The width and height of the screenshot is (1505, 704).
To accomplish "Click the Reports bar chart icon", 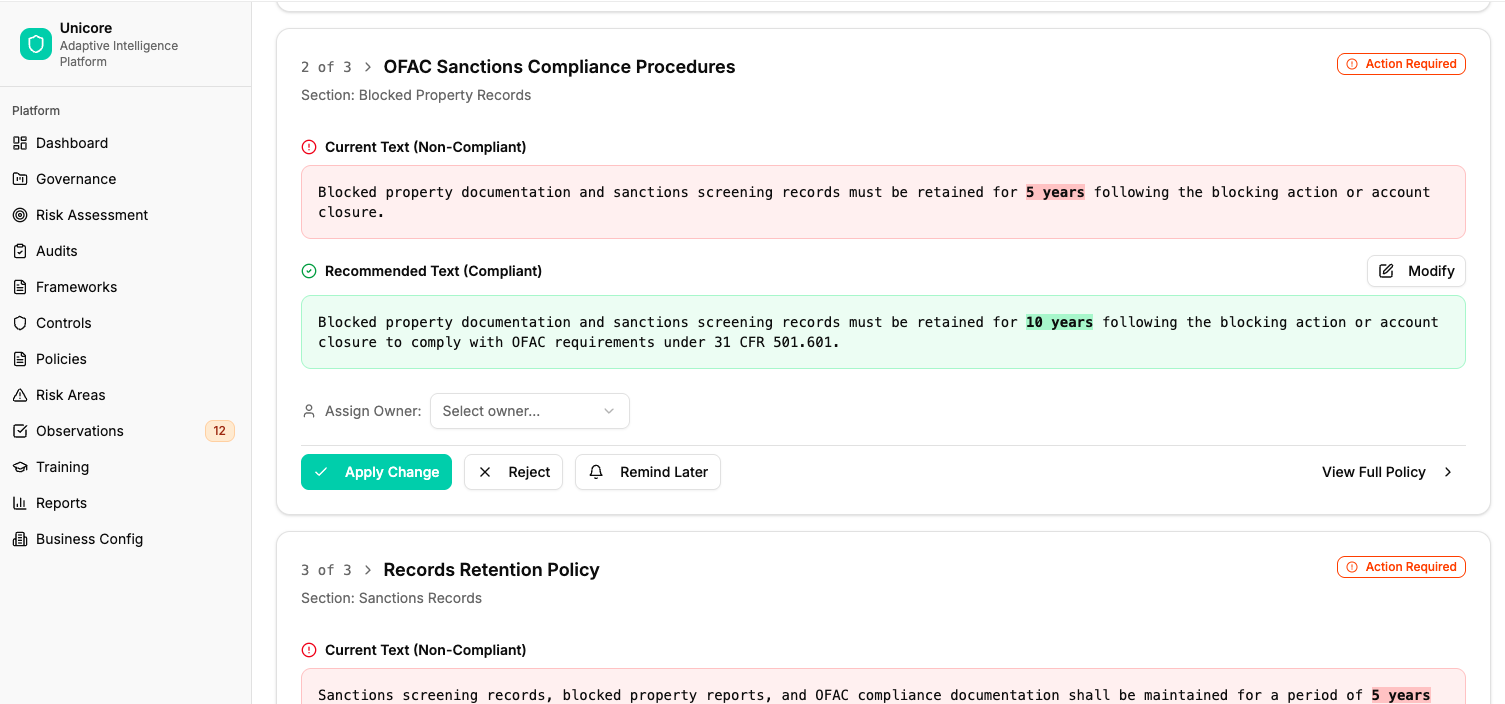I will tap(20, 503).
